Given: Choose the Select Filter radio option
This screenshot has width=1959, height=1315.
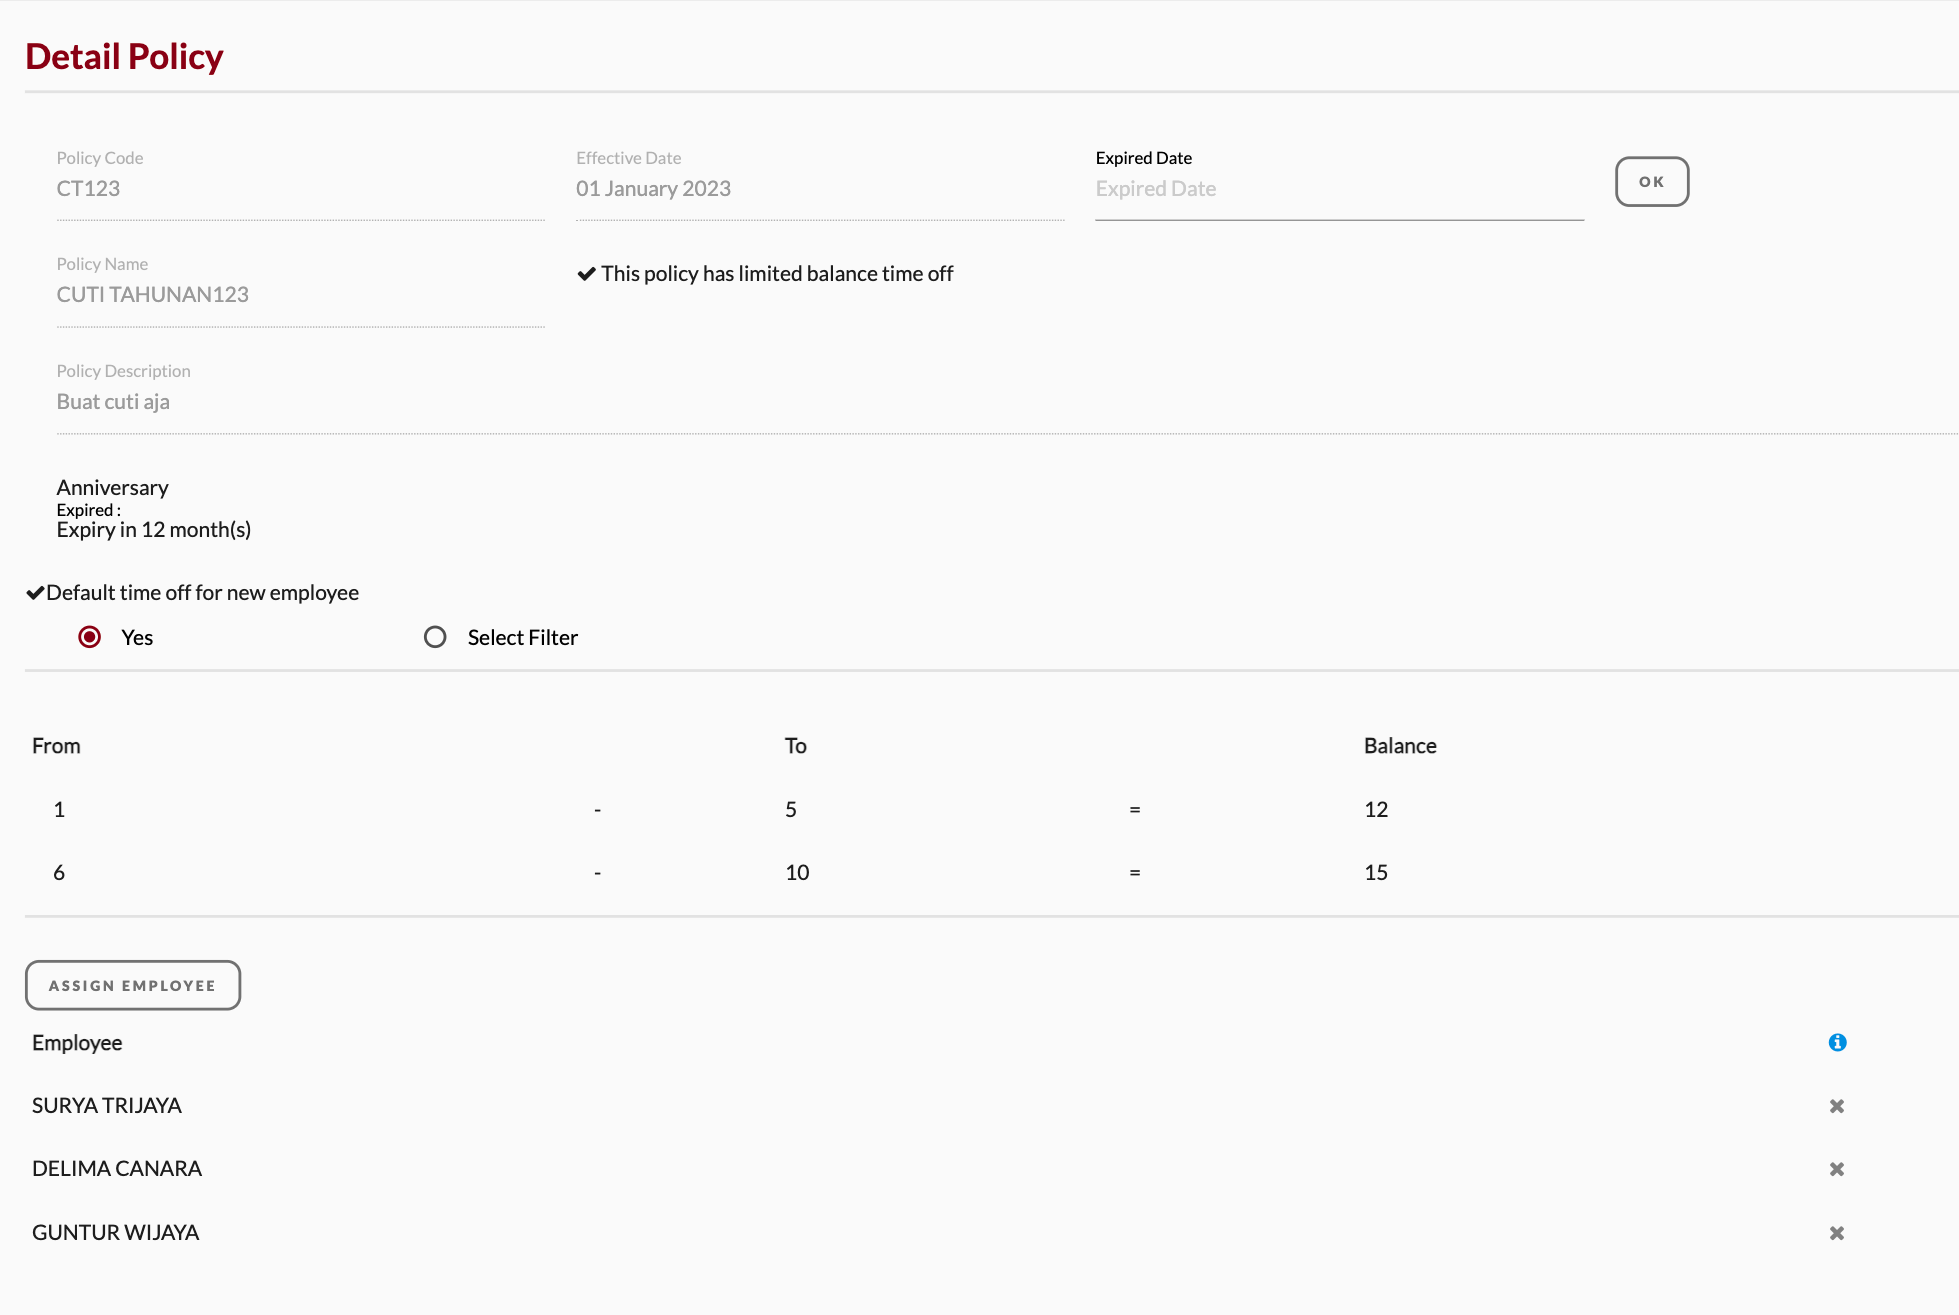Looking at the screenshot, I should click(x=435, y=637).
